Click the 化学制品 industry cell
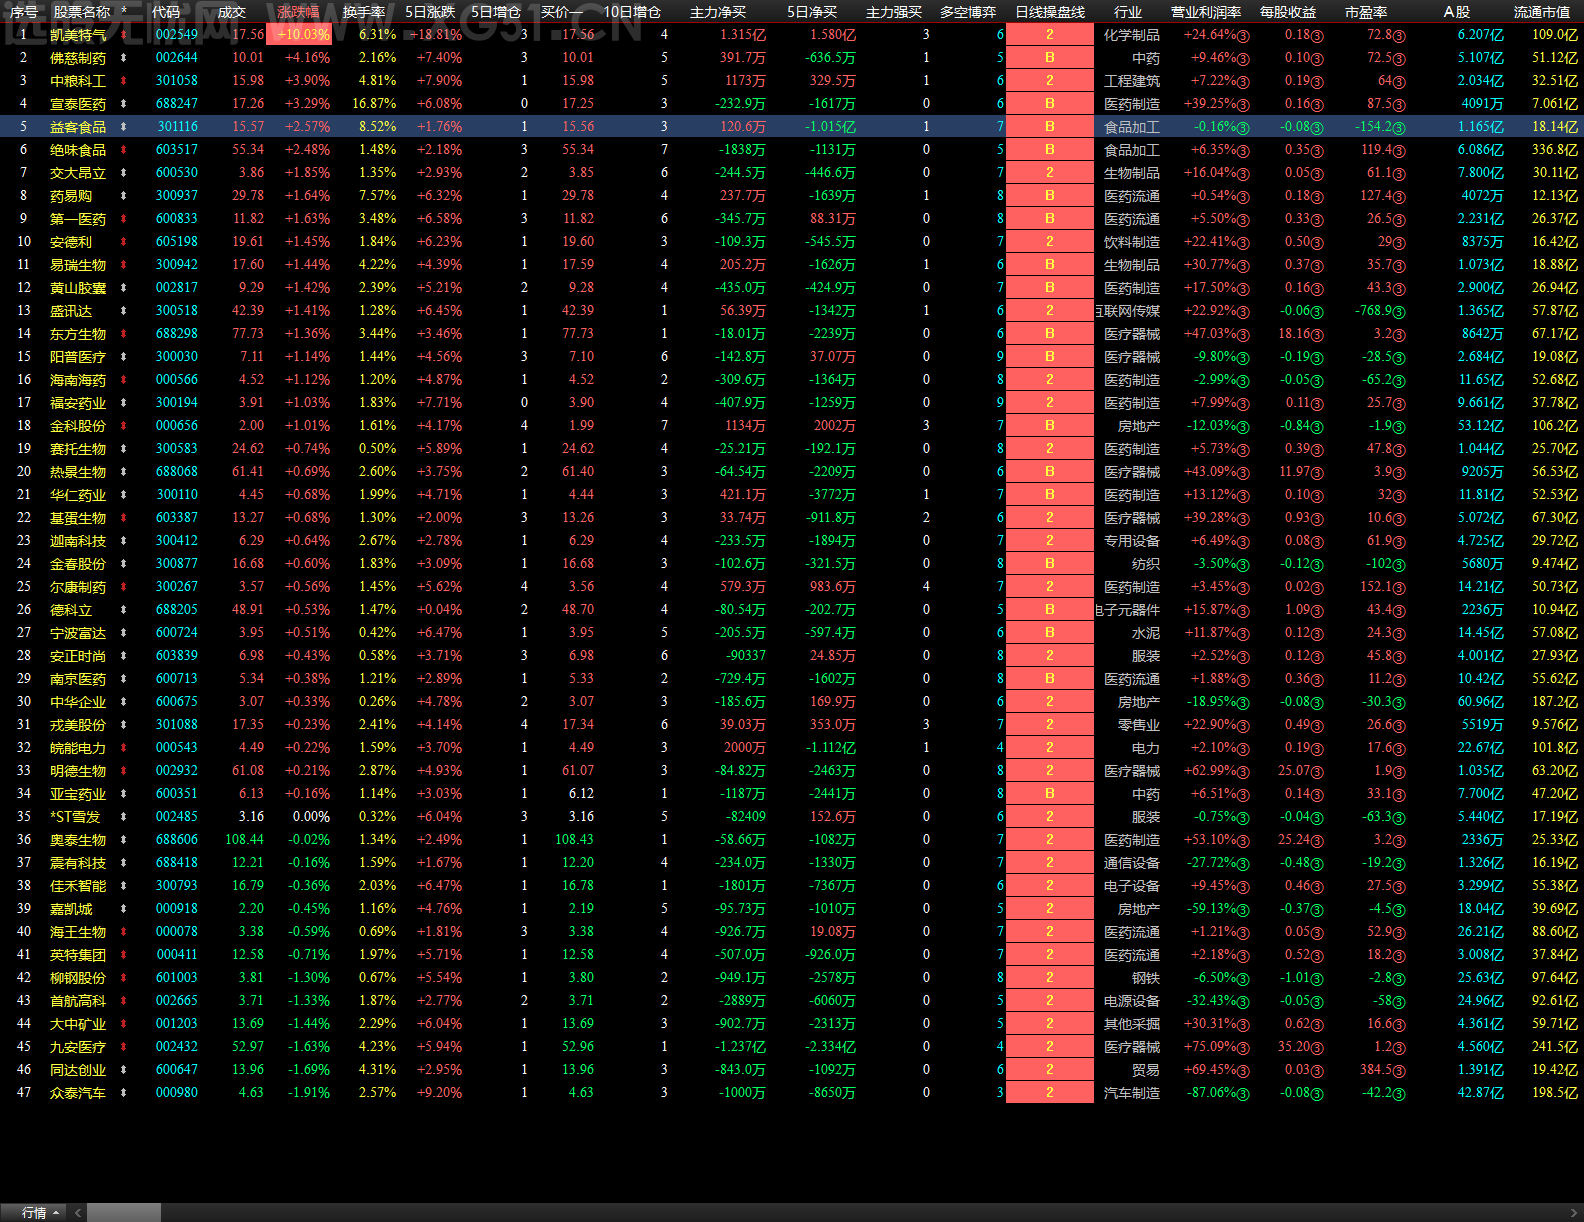1584x1222 pixels. click(1132, 35)
